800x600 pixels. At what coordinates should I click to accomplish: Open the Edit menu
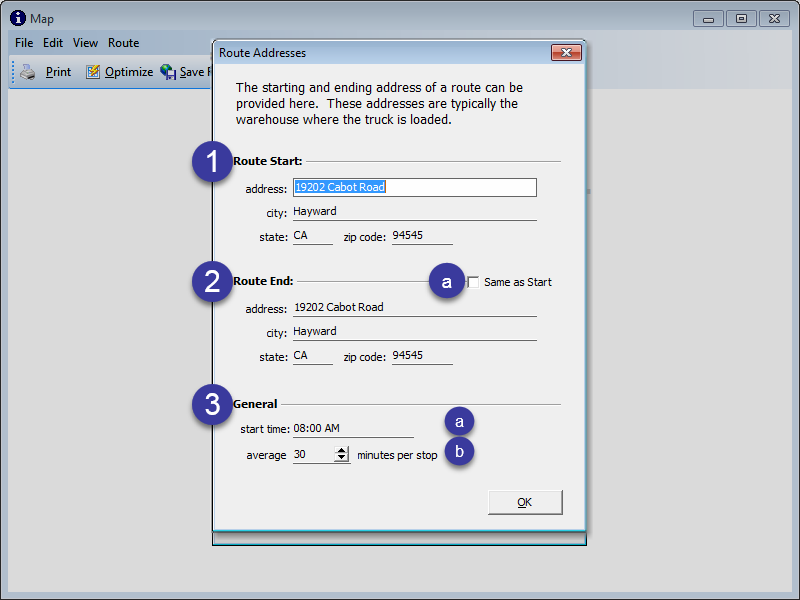[x=53, y=43]
